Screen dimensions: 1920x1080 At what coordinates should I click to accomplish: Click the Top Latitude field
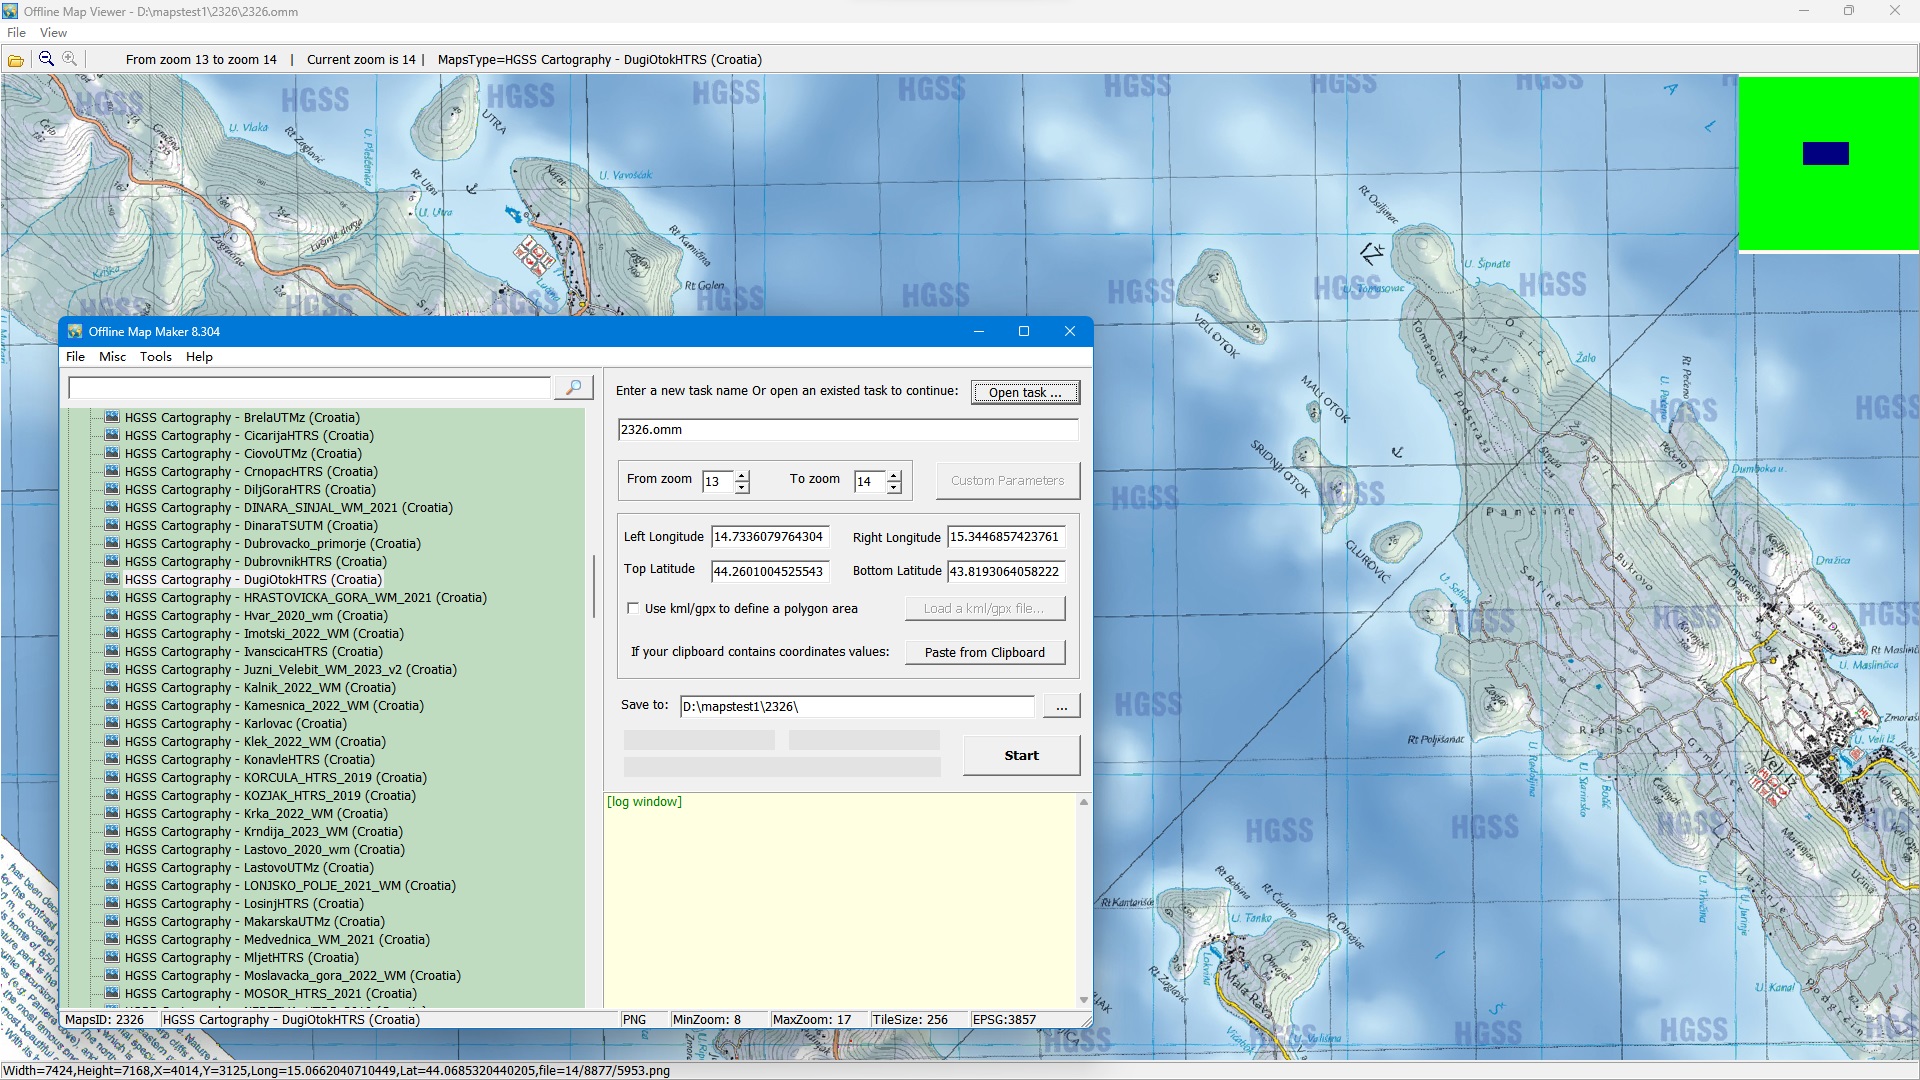click(770, 571)
